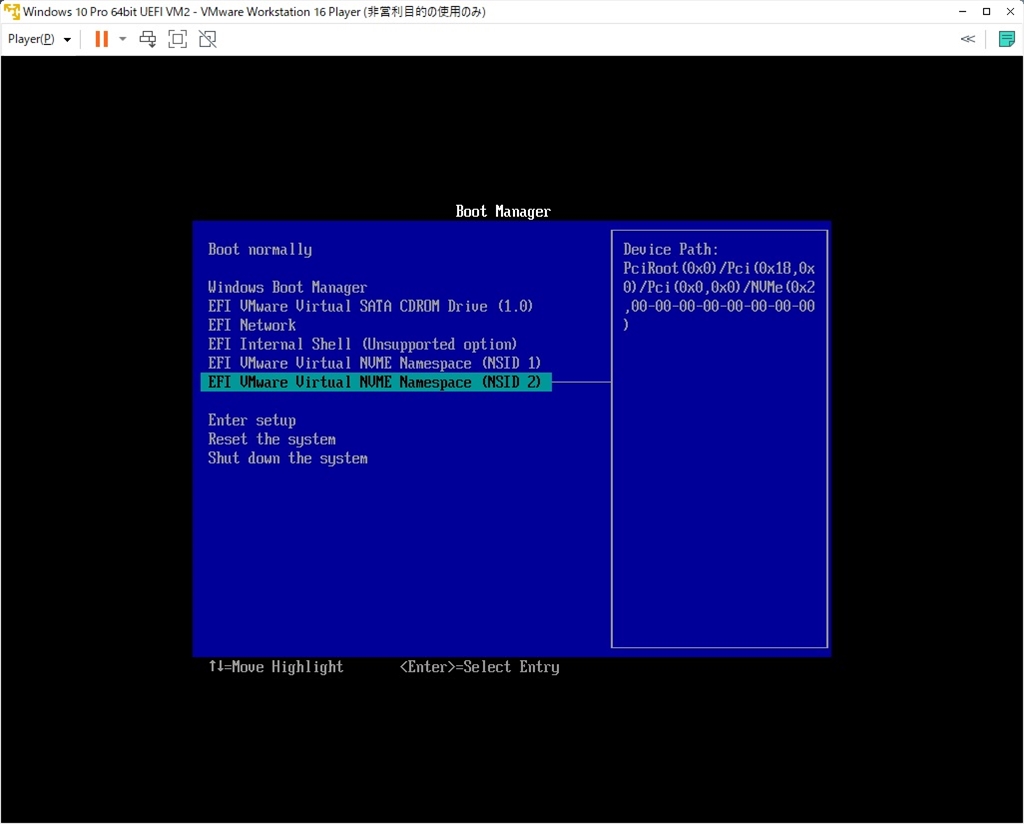The width and height of the screenshot is (1024, 824).
Task: Choose EFI VMware Virtual SATA CDROM Drive (1.0)
Action: point(370,306)
